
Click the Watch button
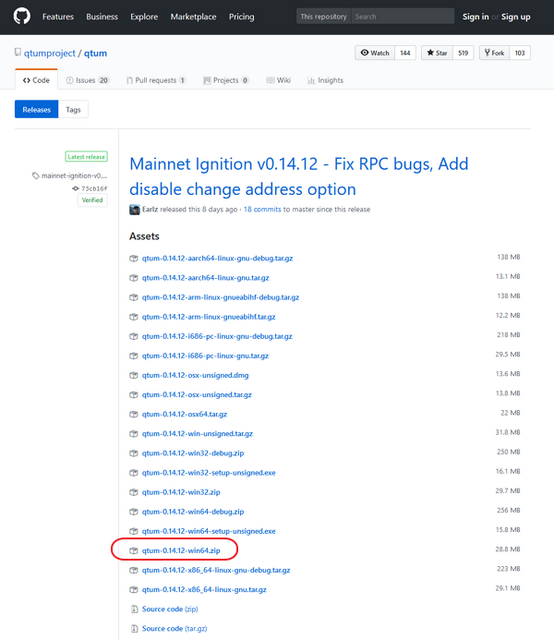tap(375, 53)
